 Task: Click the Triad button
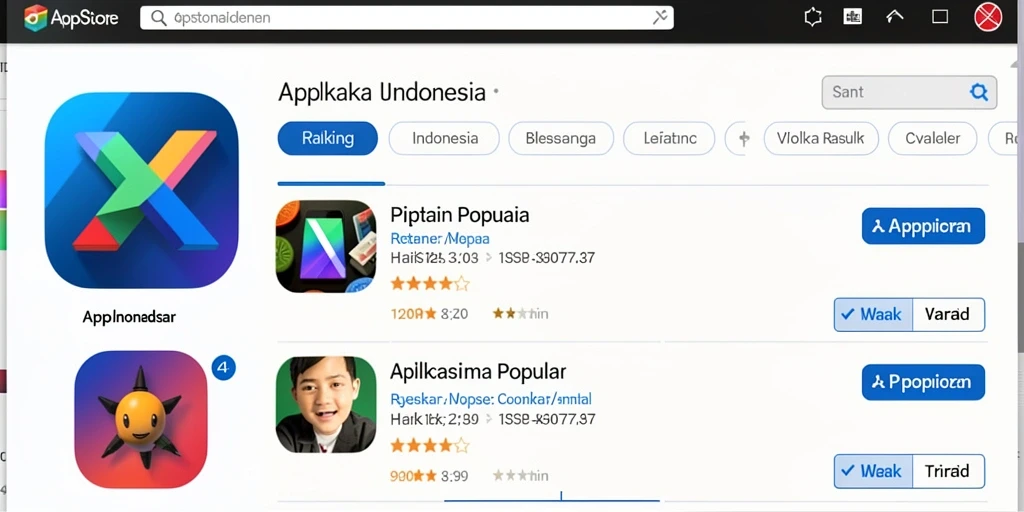click(x=948, y=472)
